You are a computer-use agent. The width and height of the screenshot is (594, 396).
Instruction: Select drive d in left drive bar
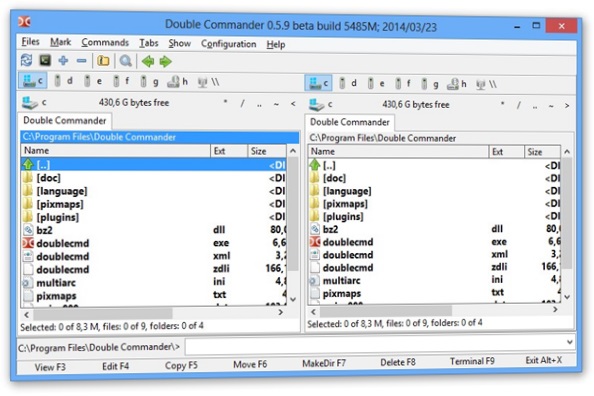pyautogui.click(x=63, y=81)
